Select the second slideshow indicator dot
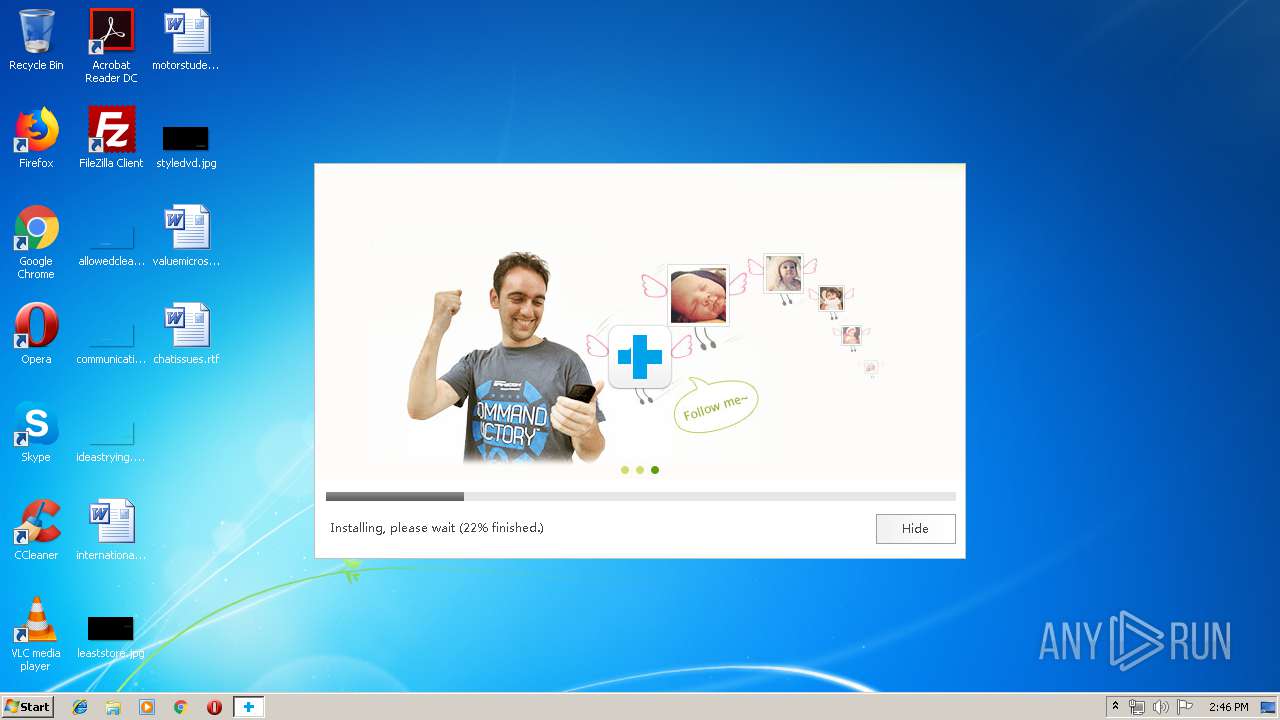 pyautogui.click(x=640, y=470)
